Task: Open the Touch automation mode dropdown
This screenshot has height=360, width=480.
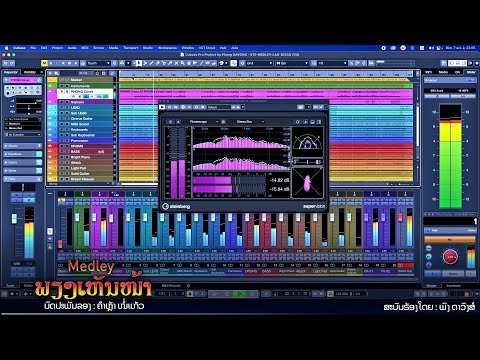Action: (98, 63)
